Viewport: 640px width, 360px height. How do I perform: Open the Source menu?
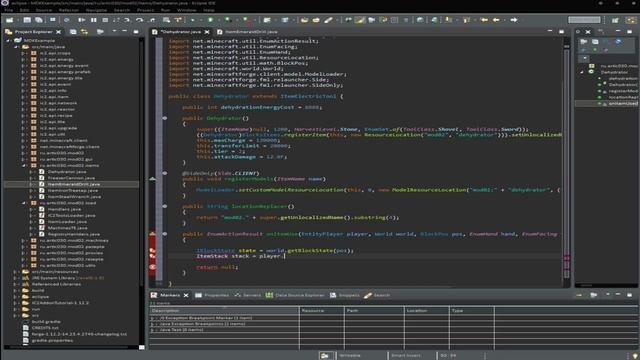point(44,10)
